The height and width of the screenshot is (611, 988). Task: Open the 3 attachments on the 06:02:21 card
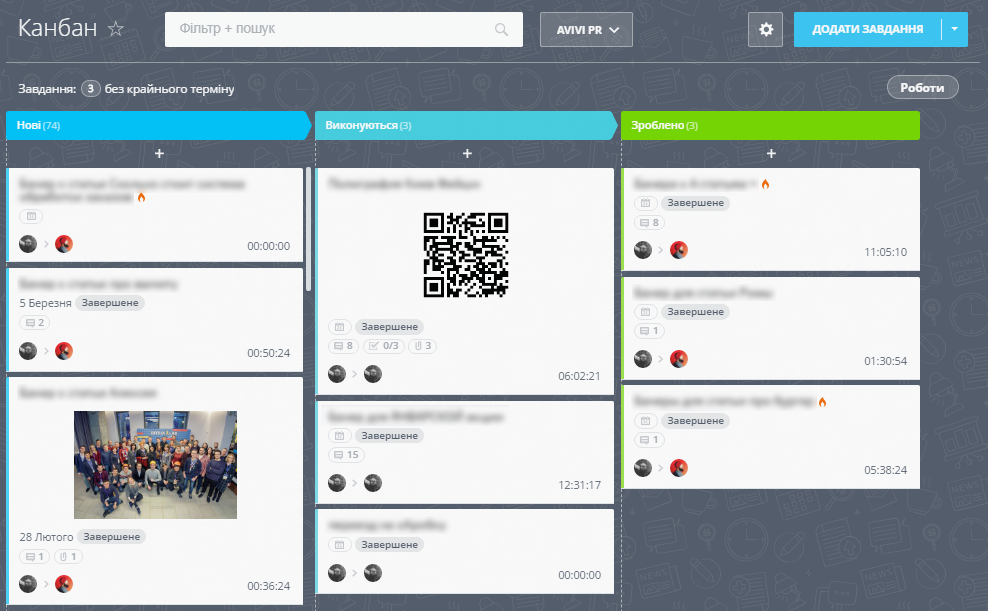[422, 346]
